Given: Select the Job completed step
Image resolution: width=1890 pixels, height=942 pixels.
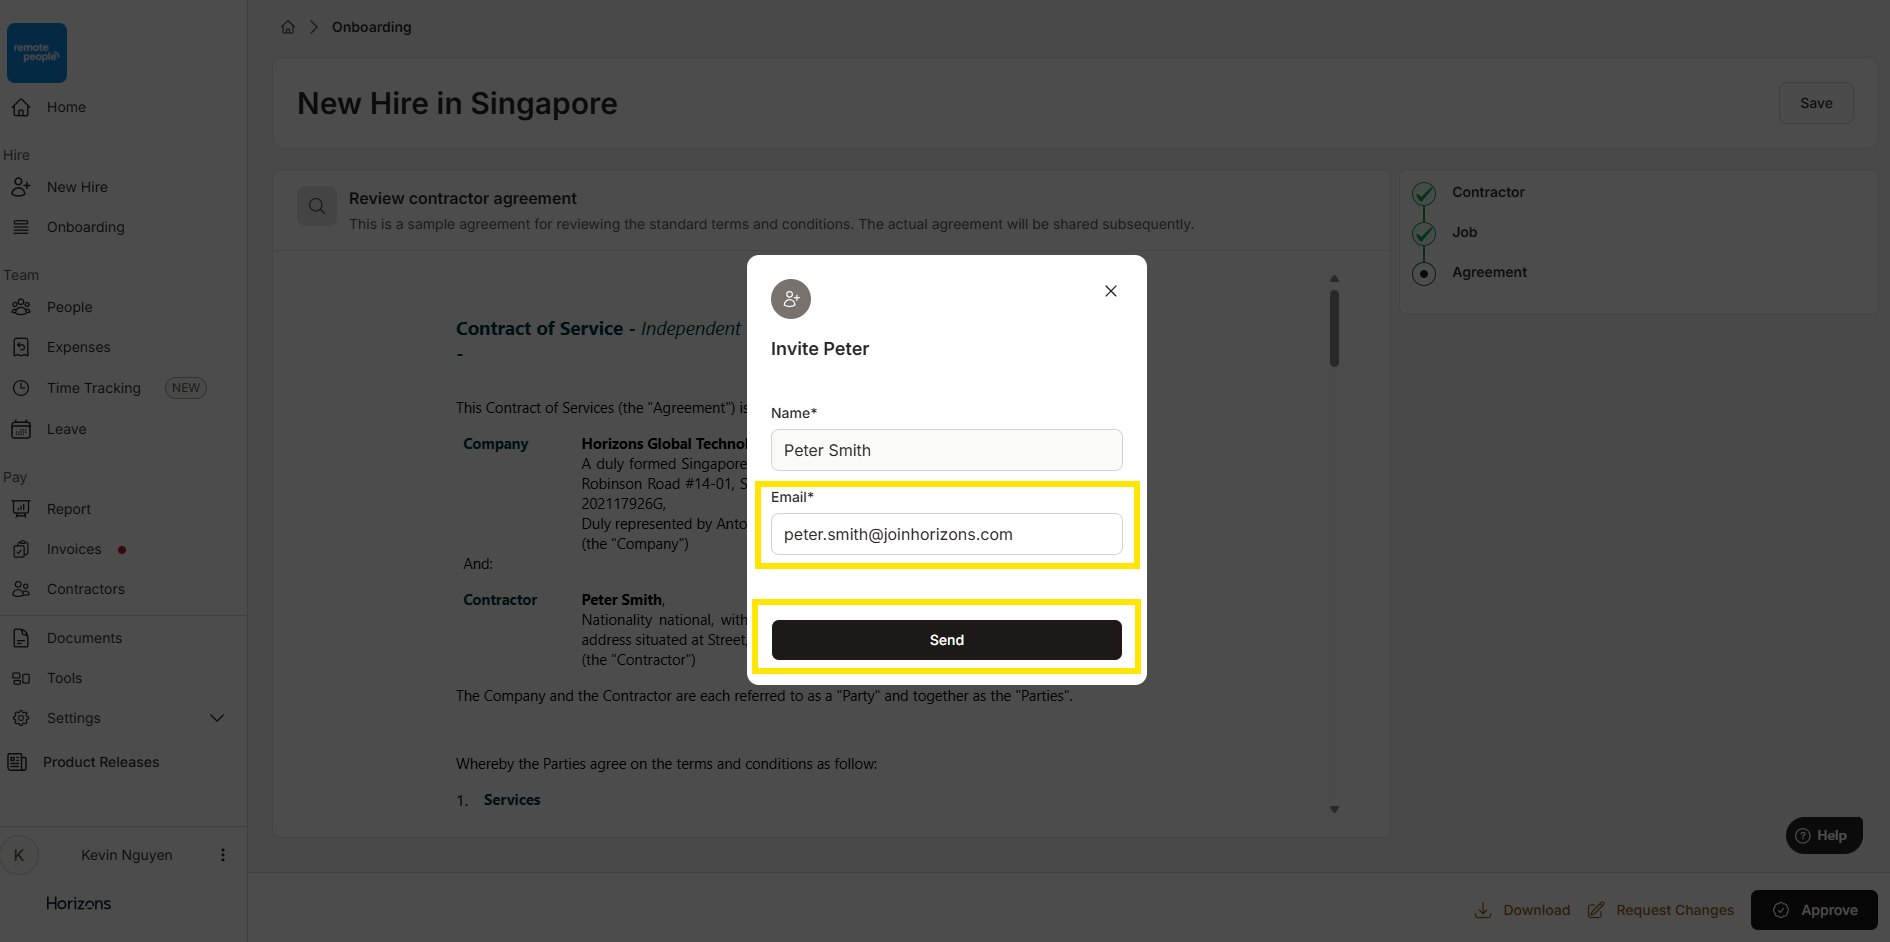Looking at the screenshot, I should coord(1424,233).
